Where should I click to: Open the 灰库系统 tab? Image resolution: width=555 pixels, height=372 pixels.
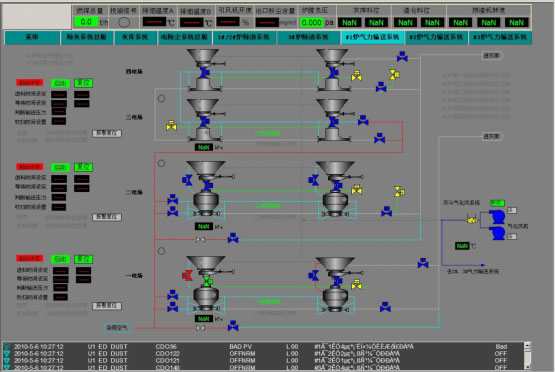click(x=135, y=37)
